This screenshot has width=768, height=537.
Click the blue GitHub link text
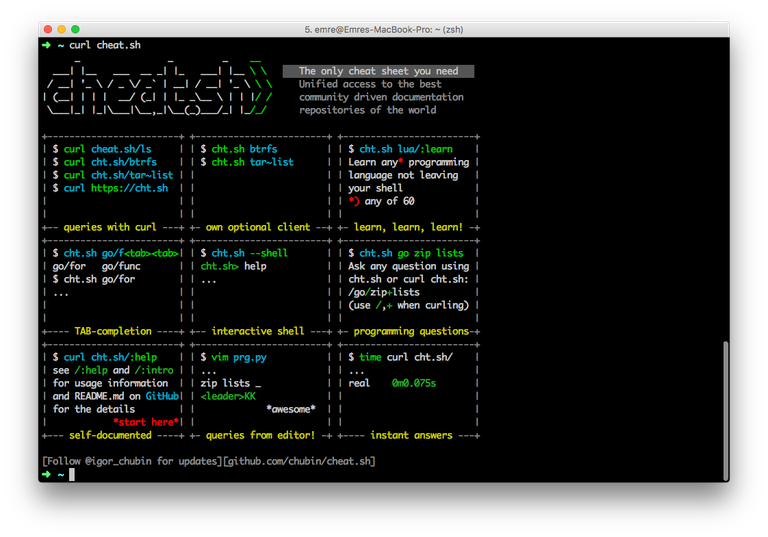pos(164,396)
